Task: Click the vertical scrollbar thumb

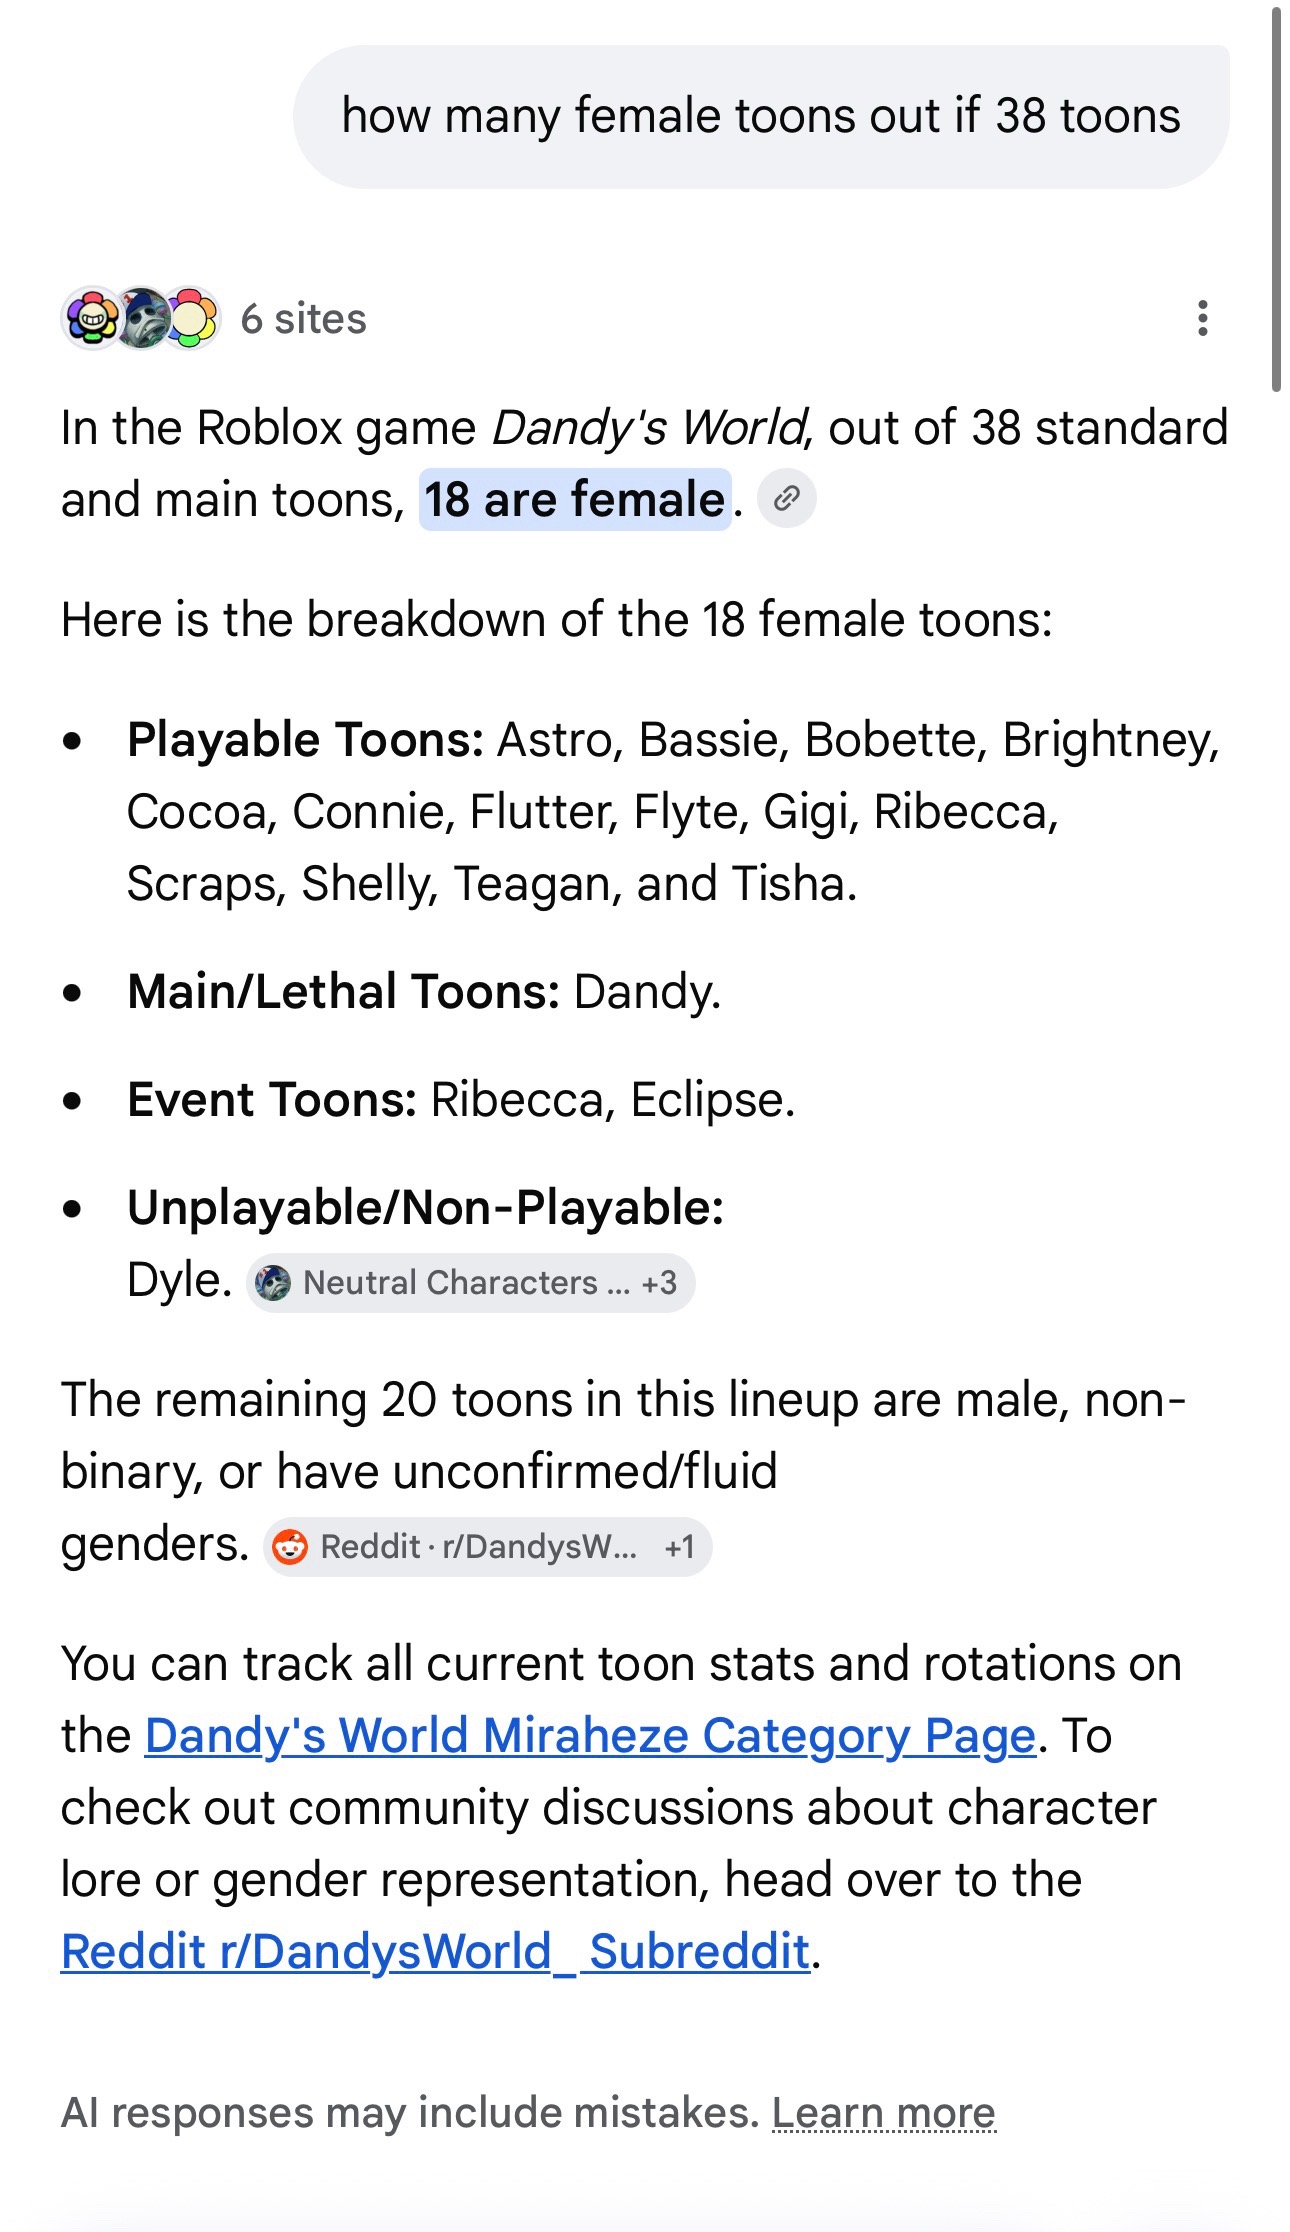Action: click(1276, 200)
